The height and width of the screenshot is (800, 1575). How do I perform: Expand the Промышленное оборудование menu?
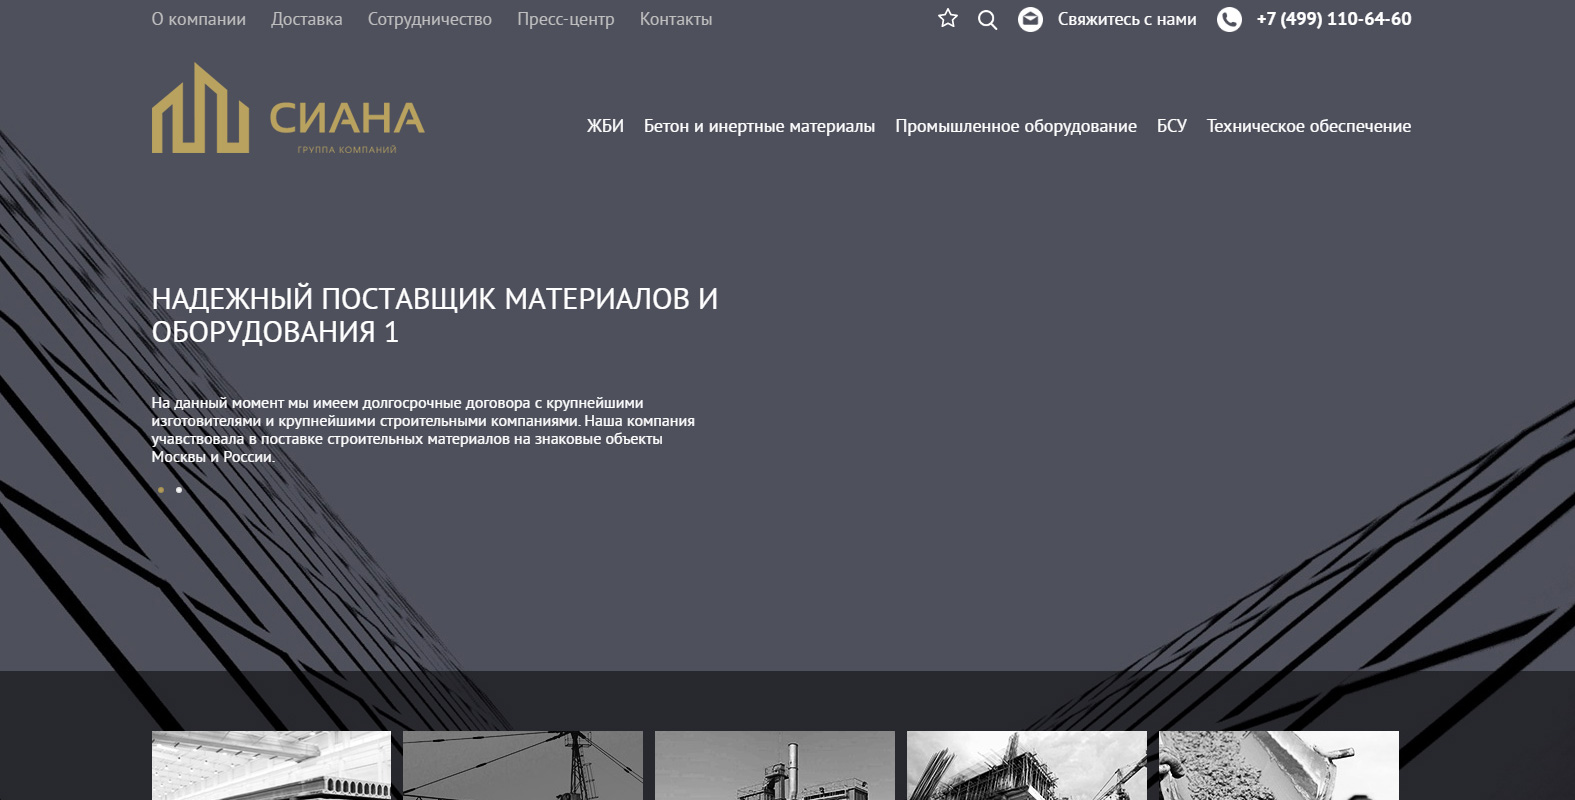pos(1015,126)
